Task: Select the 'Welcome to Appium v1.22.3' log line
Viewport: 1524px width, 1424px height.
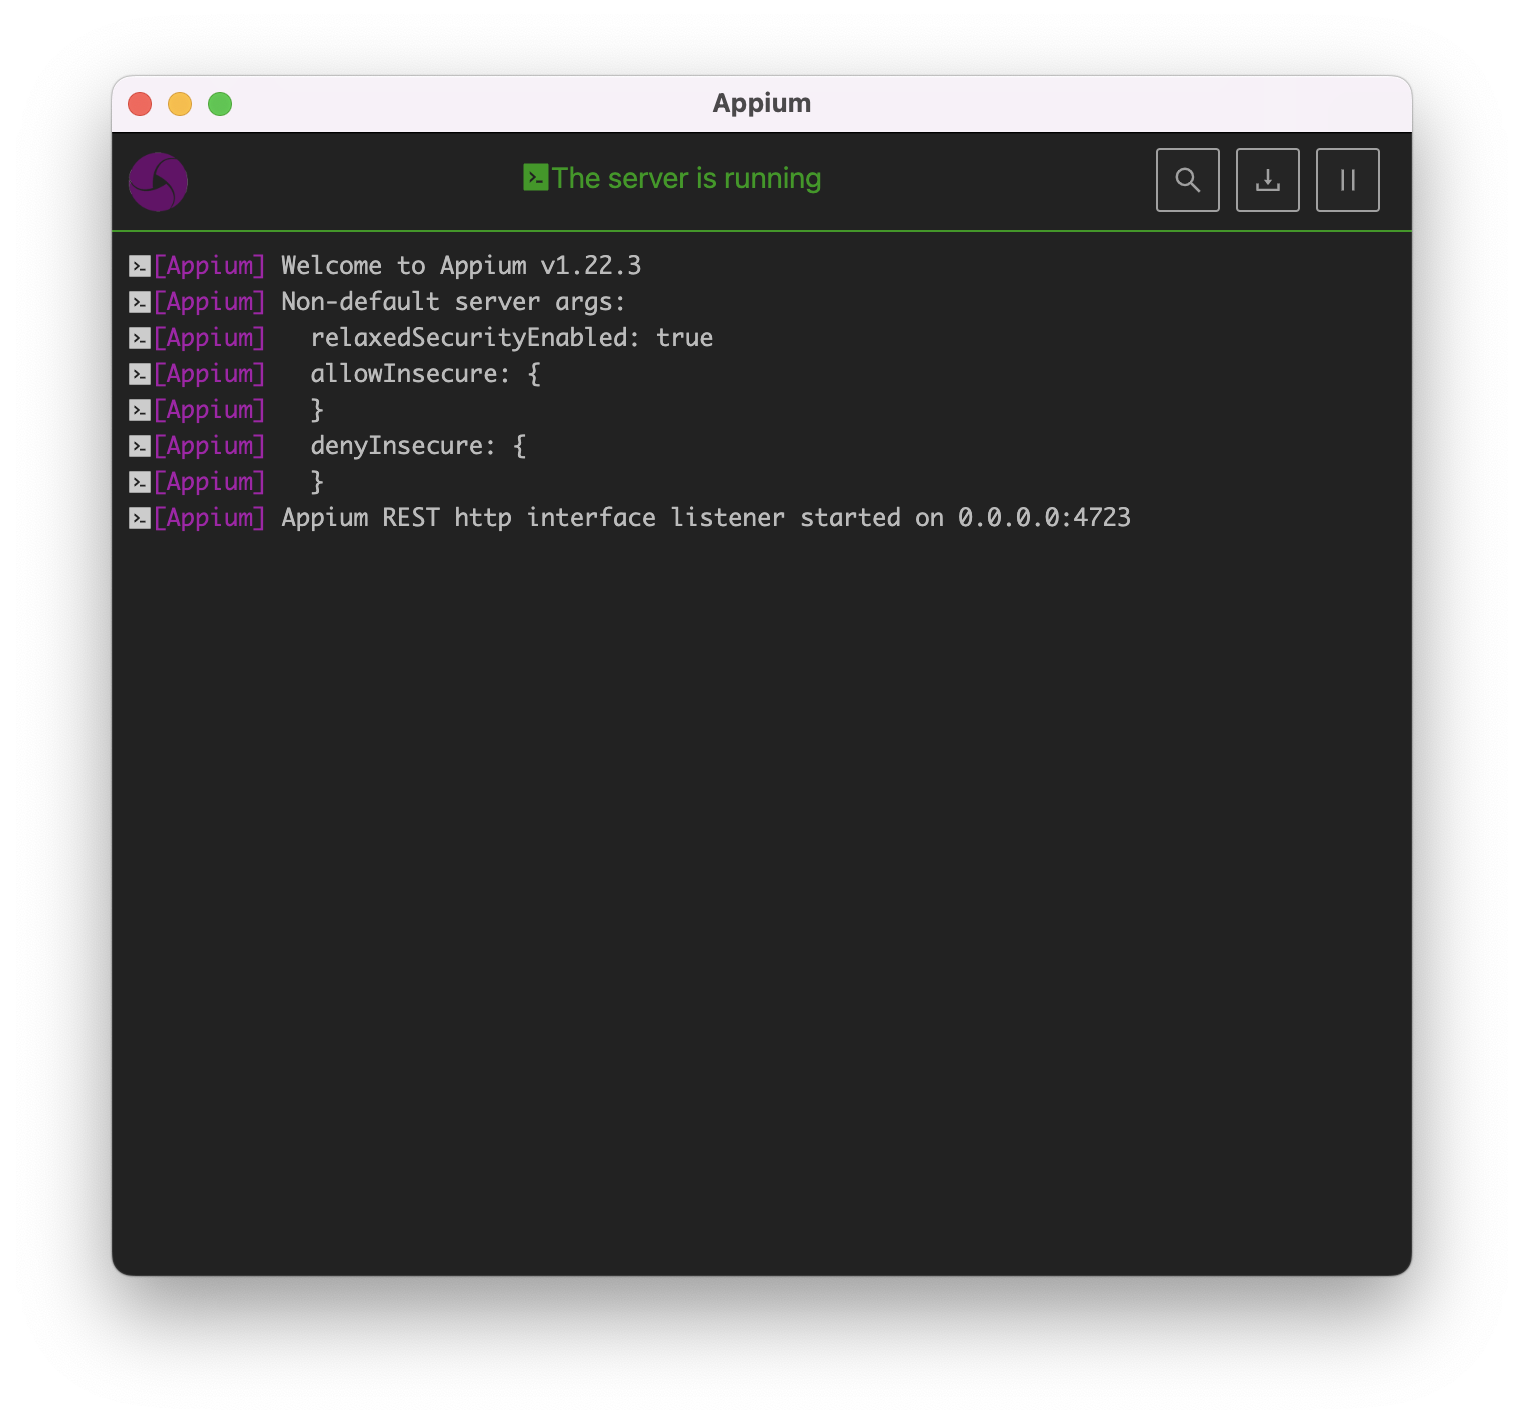Action: coord(460,265)
